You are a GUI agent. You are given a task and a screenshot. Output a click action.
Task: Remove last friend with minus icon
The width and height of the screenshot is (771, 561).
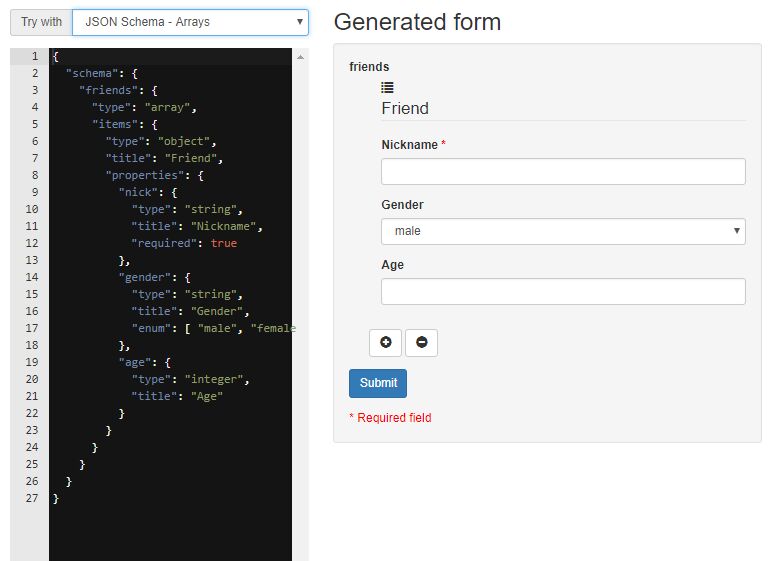pos(421,342)
